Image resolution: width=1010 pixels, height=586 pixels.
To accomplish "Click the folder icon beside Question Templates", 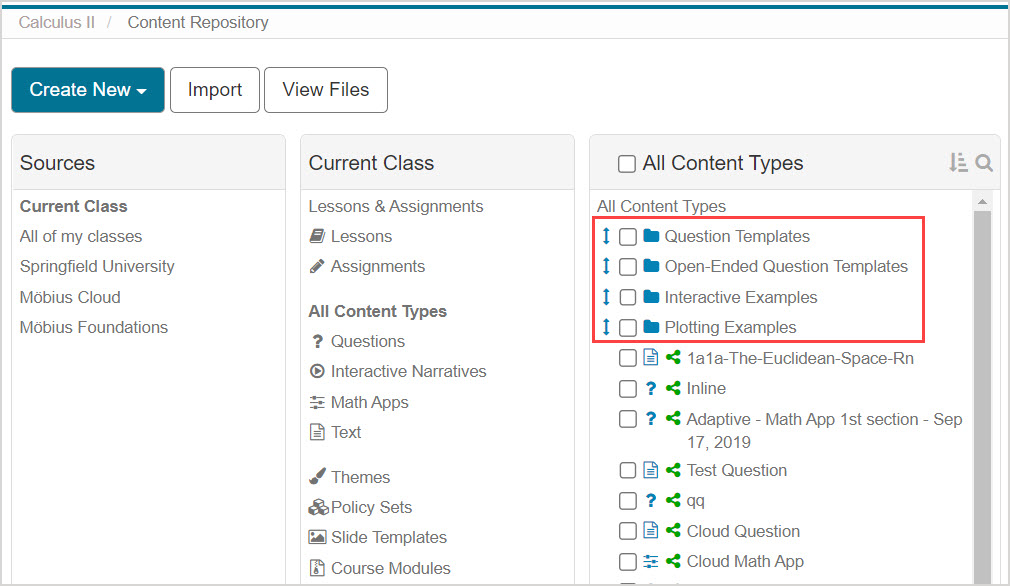I will [652, 237].
